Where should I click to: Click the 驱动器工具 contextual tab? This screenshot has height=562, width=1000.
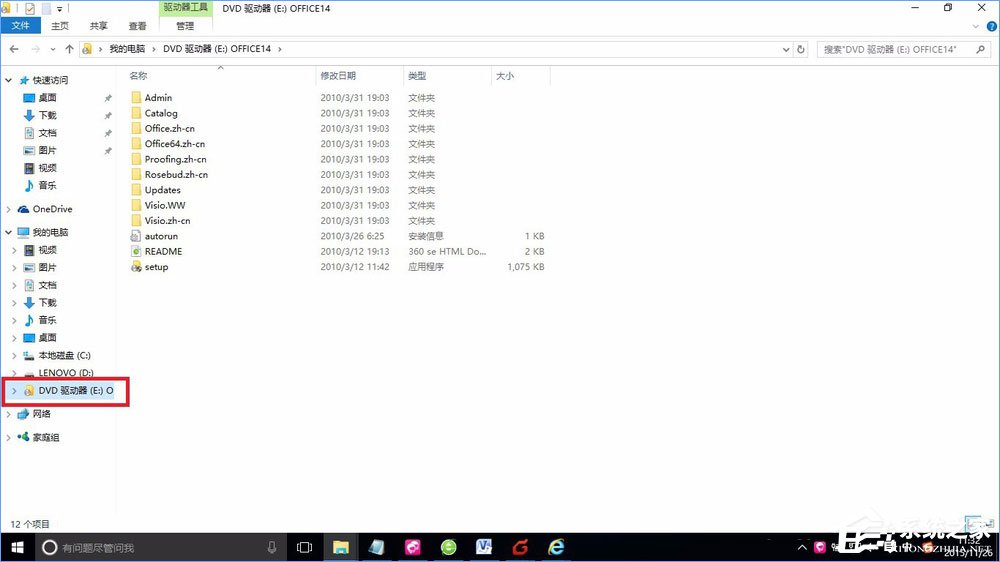pos(185,8)
